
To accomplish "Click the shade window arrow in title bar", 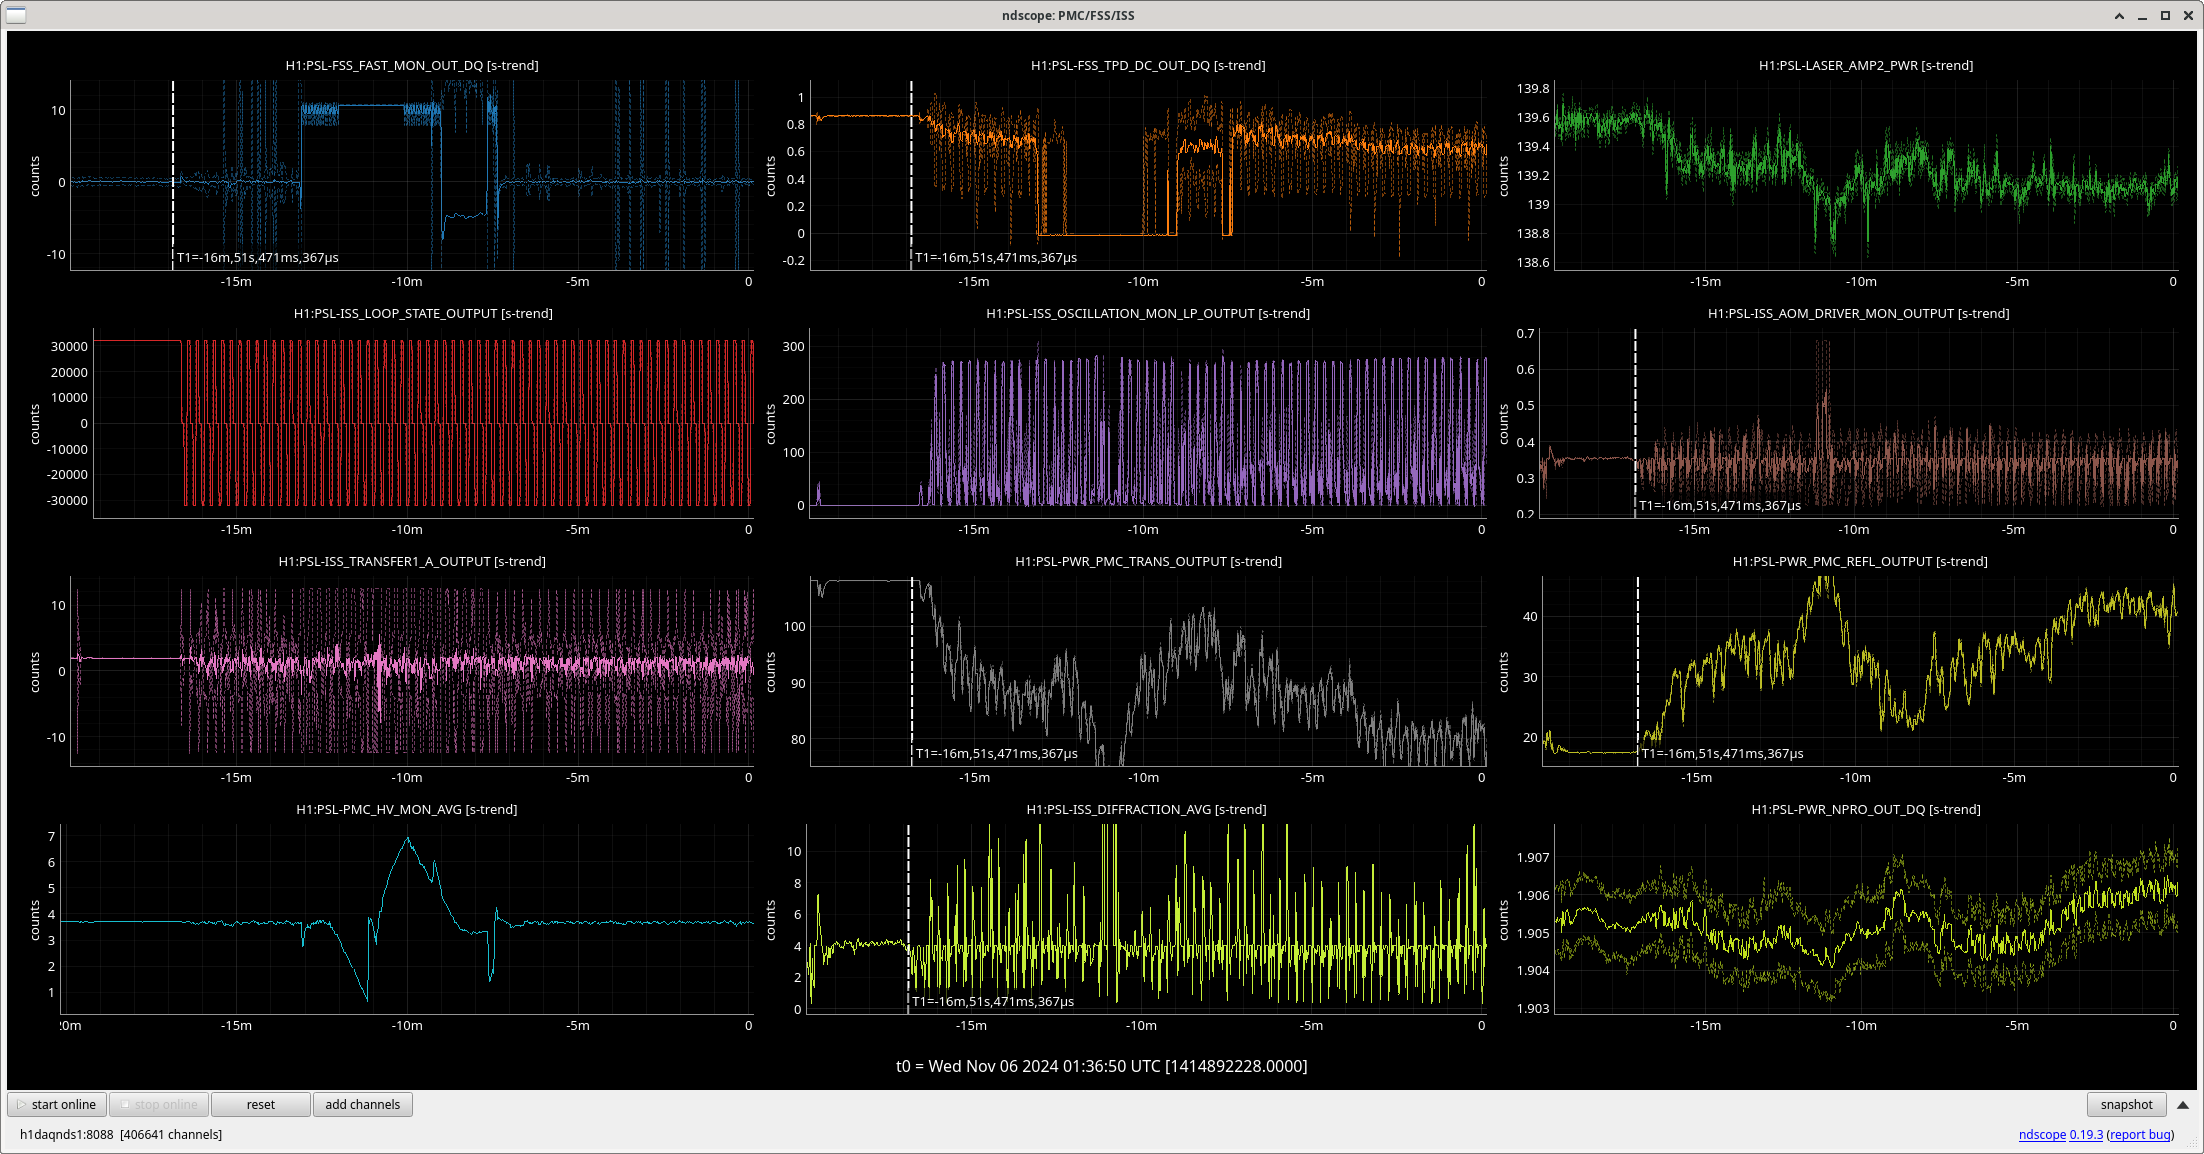I will click(2119, 15).
